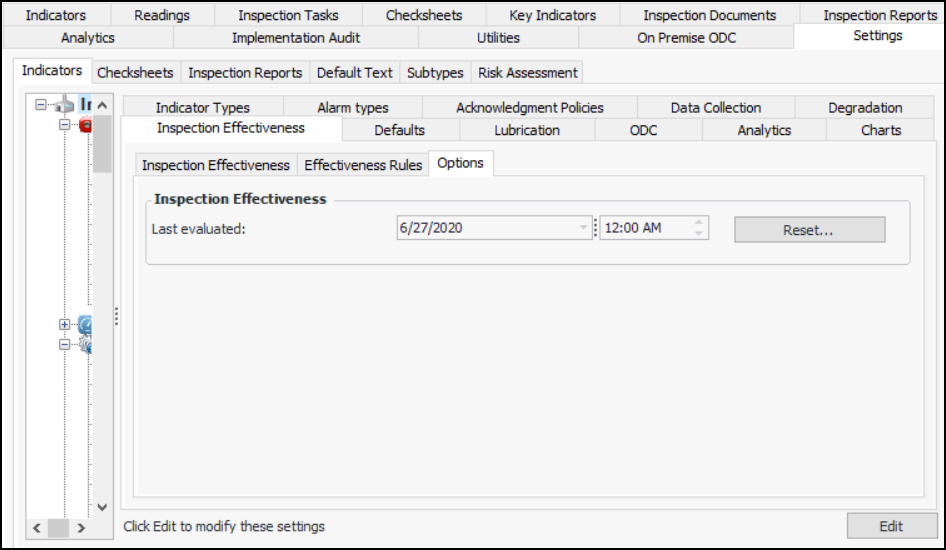Select the Key Indicators tab
Viewport: 946px width, 550px height.
coord(553,15)
